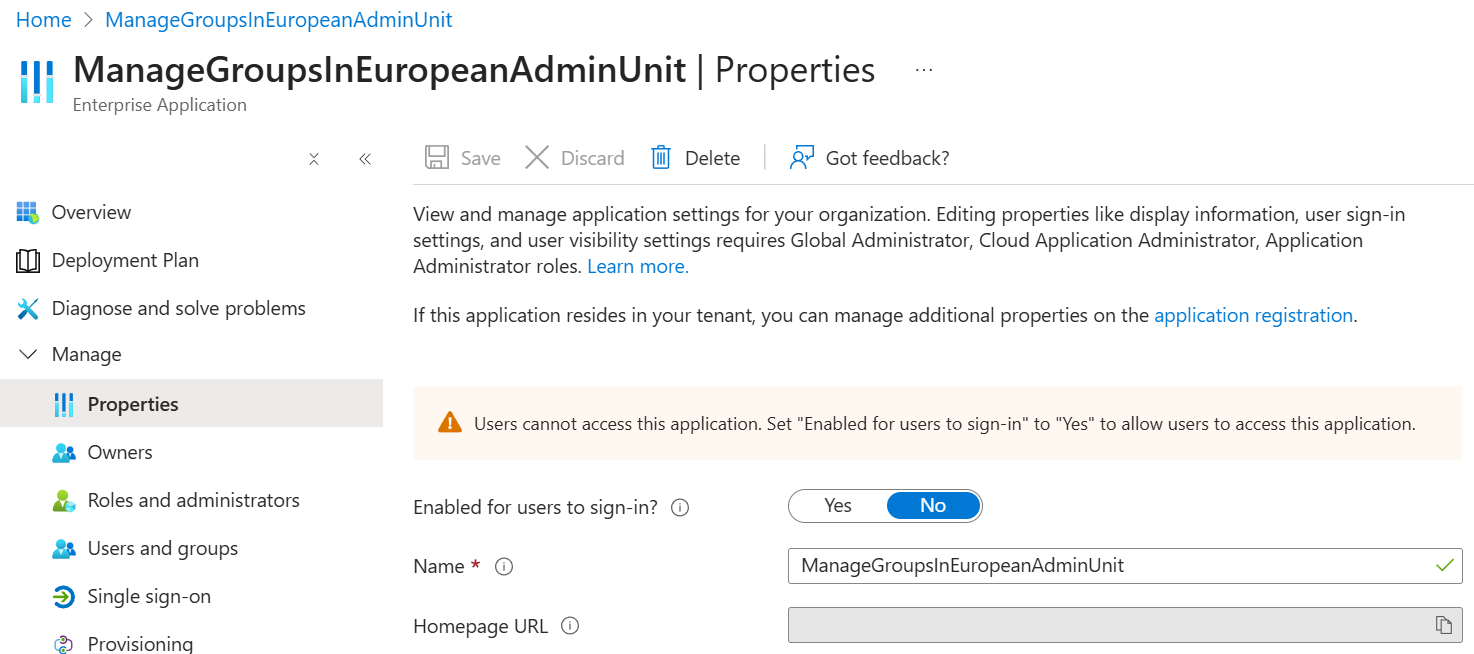Click the feedback person icon
The width and height of the screenshot is (1474, 654).
point(802,158)
